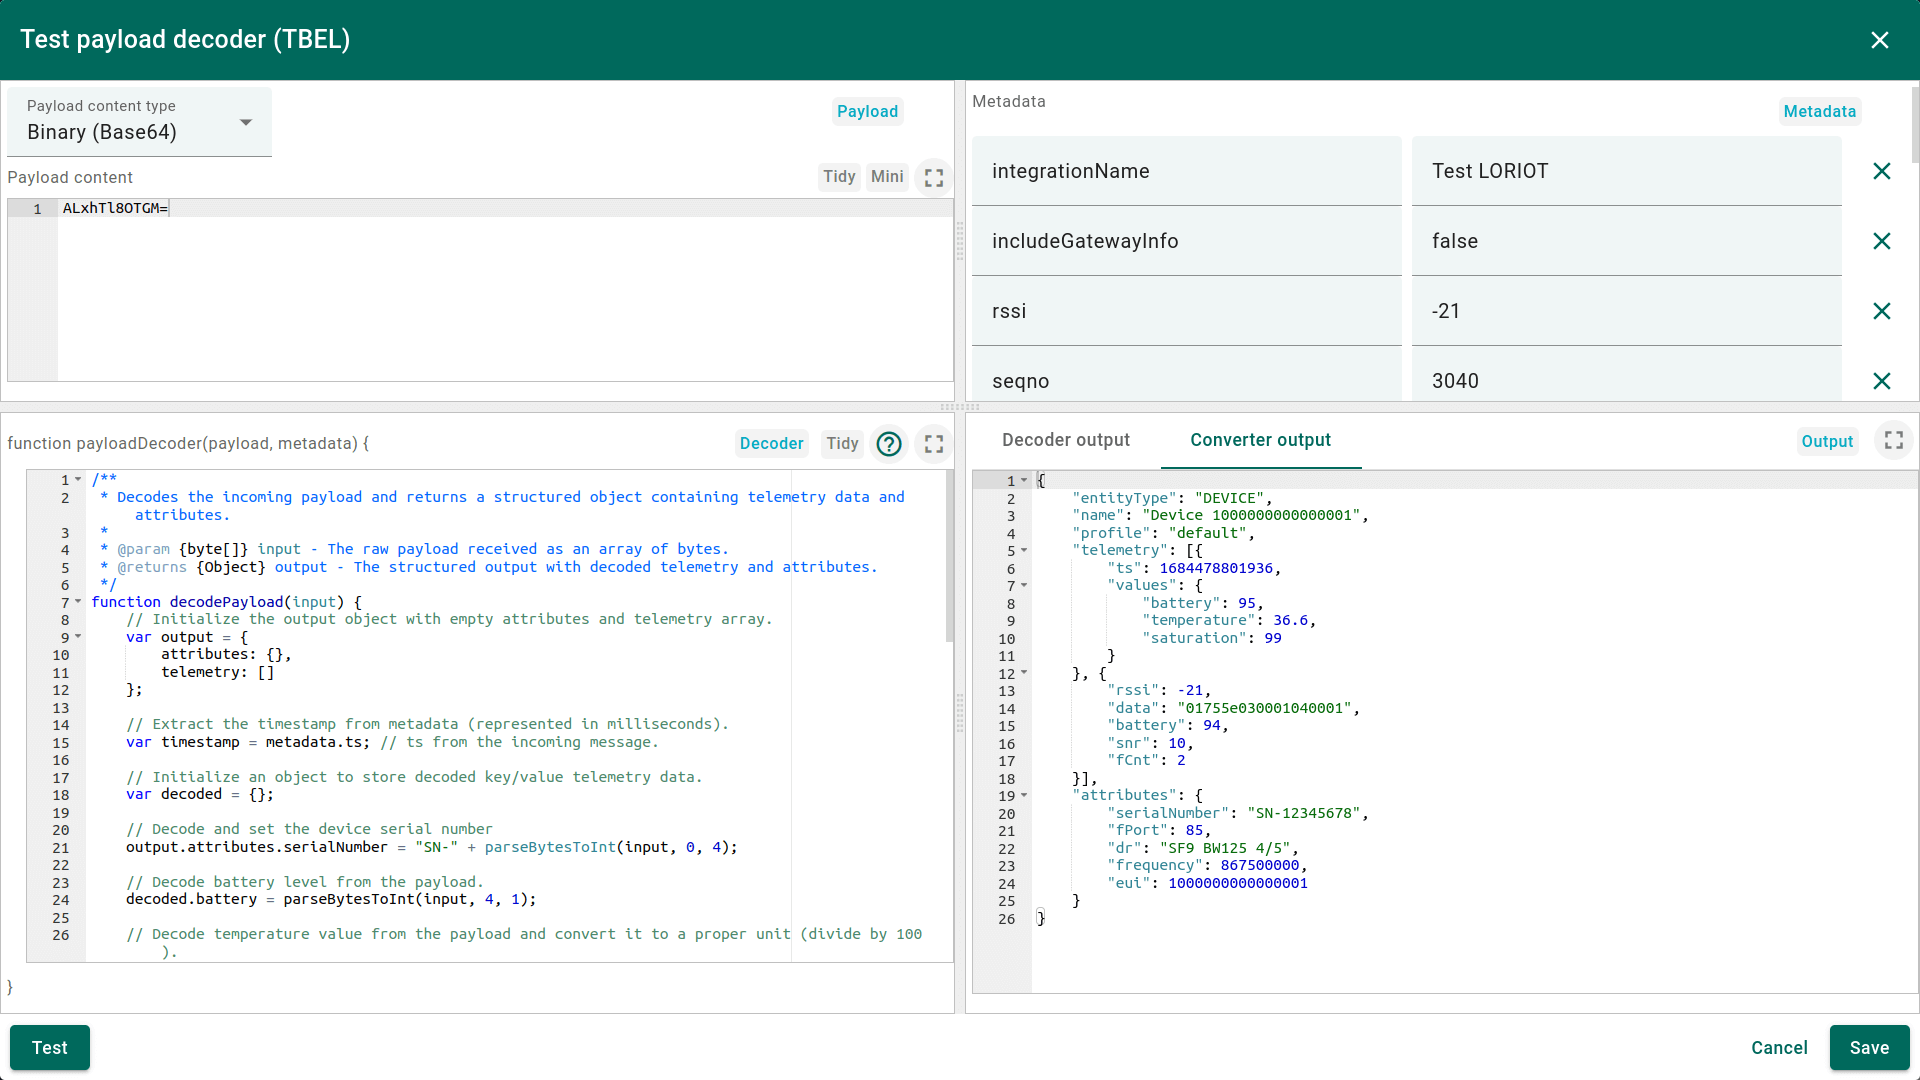
Task: Select the Converter output tab
Action: pos(1260,440)
